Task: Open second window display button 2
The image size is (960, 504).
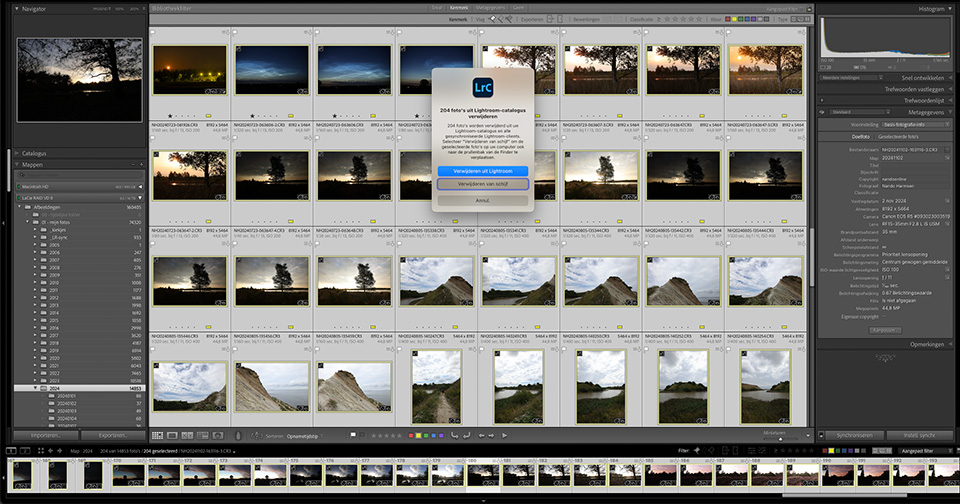Action: pos(25,451)
